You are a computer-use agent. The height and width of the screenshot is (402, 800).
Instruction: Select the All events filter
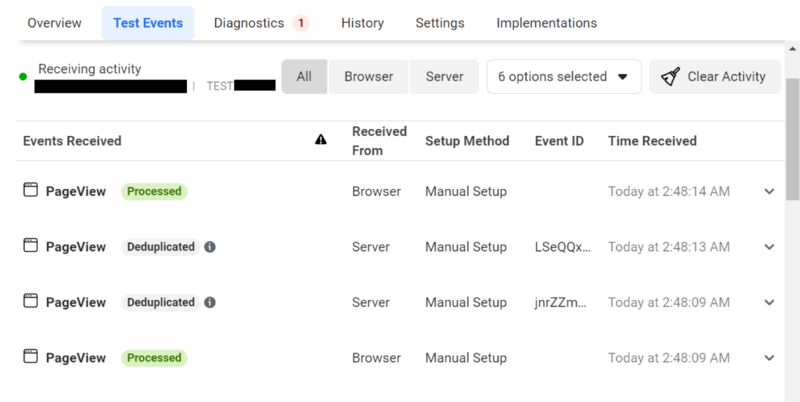(x=304, y=77)
